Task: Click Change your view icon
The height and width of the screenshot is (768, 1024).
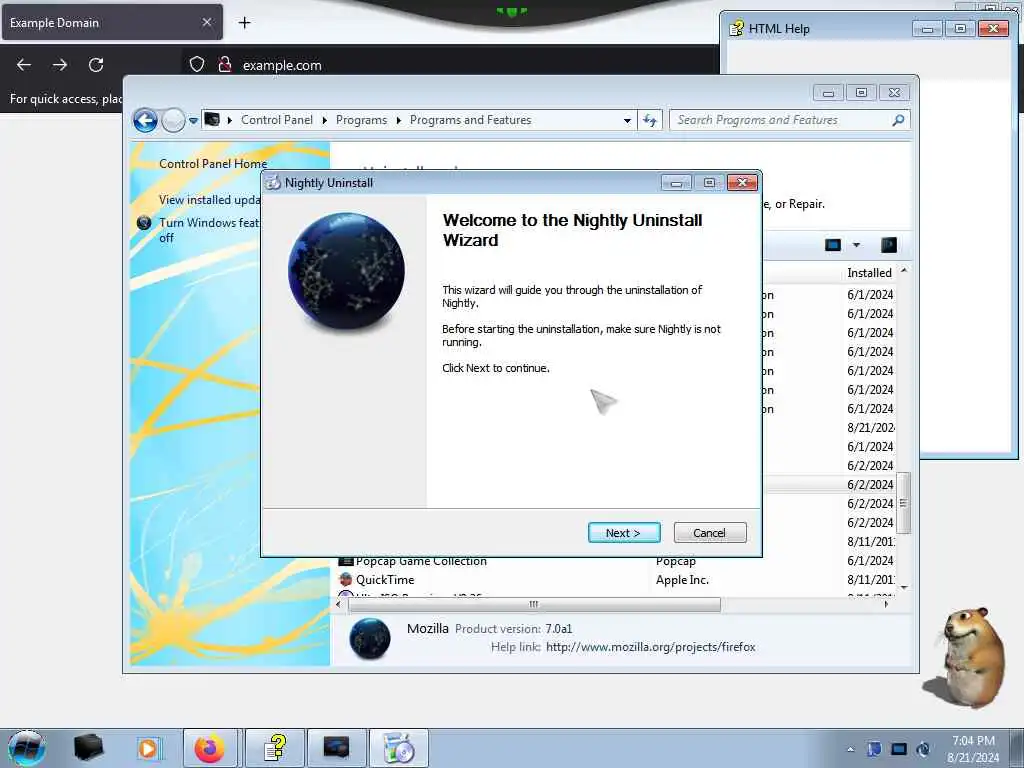Action: [x=833, y=245]
